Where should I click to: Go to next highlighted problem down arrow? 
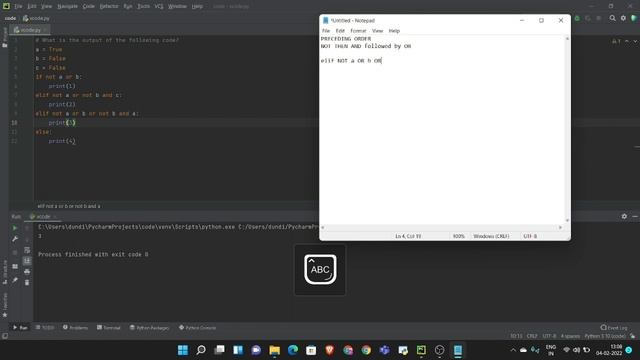[635, 41]
